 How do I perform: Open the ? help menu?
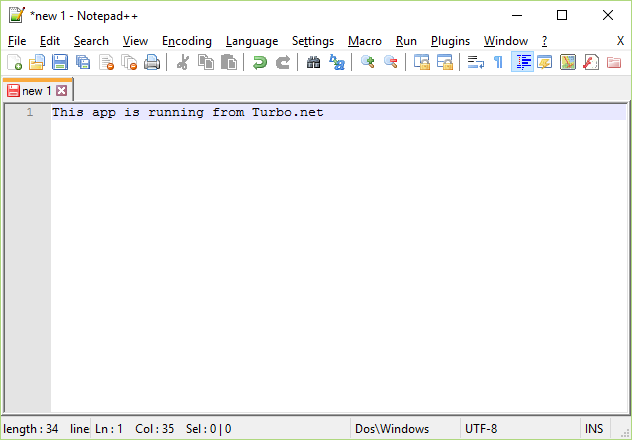pyautogui.click(x=545, y=41)
